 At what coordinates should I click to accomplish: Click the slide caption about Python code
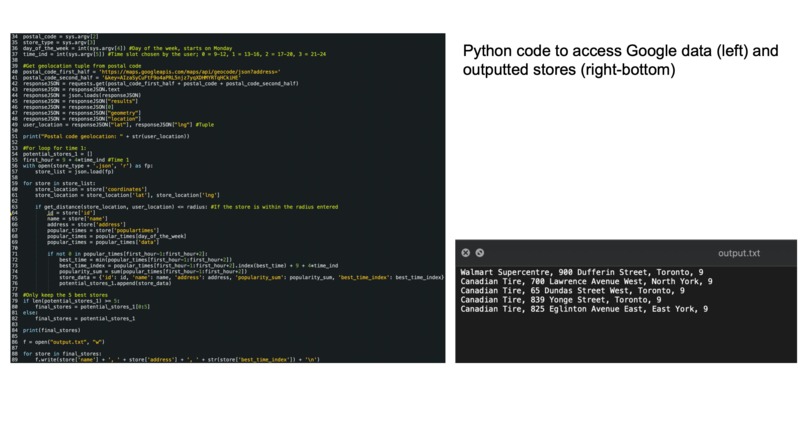click(x=620, y=60)
